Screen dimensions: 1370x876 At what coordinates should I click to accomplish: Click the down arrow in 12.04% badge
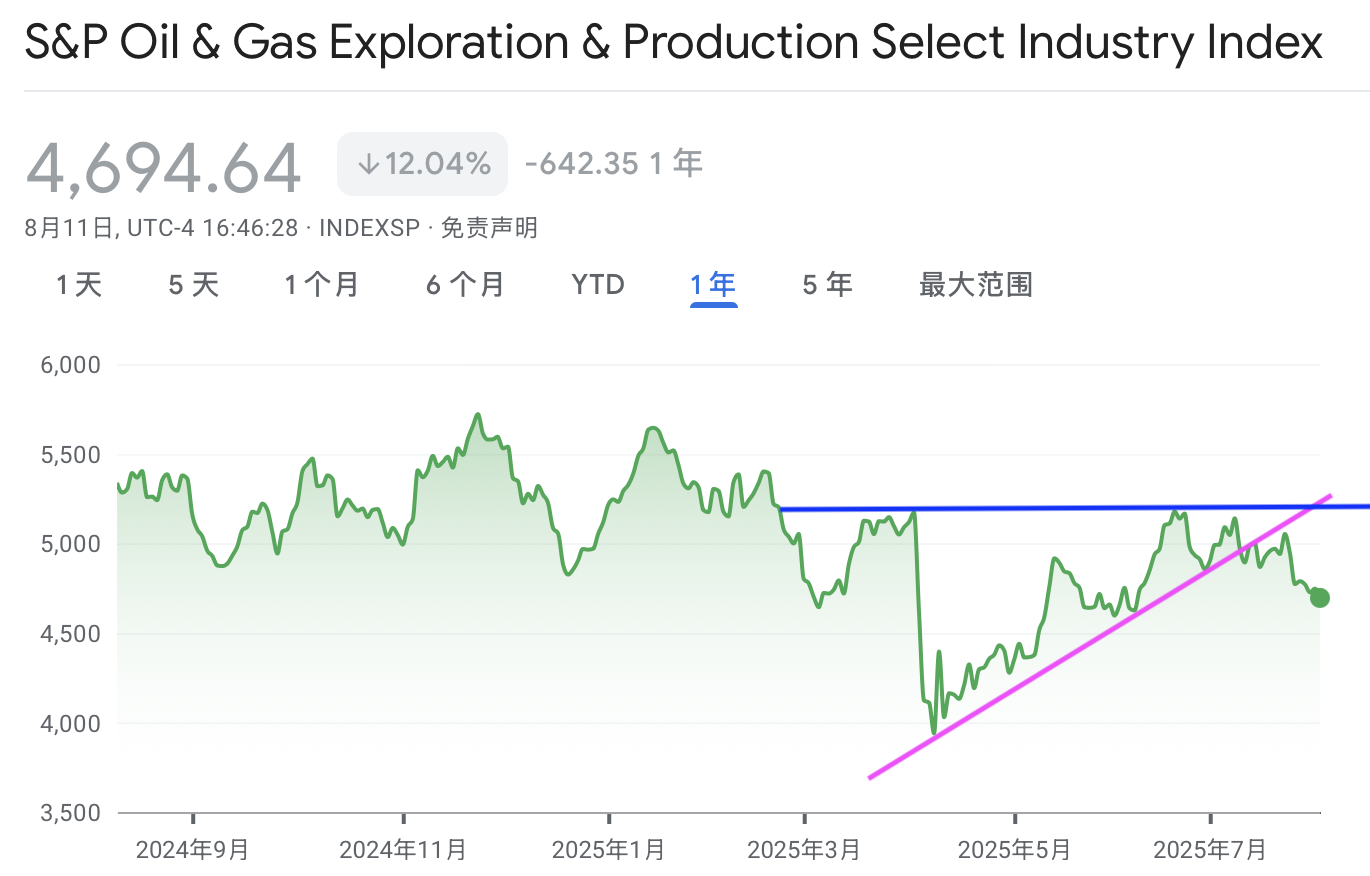point(369,164)
